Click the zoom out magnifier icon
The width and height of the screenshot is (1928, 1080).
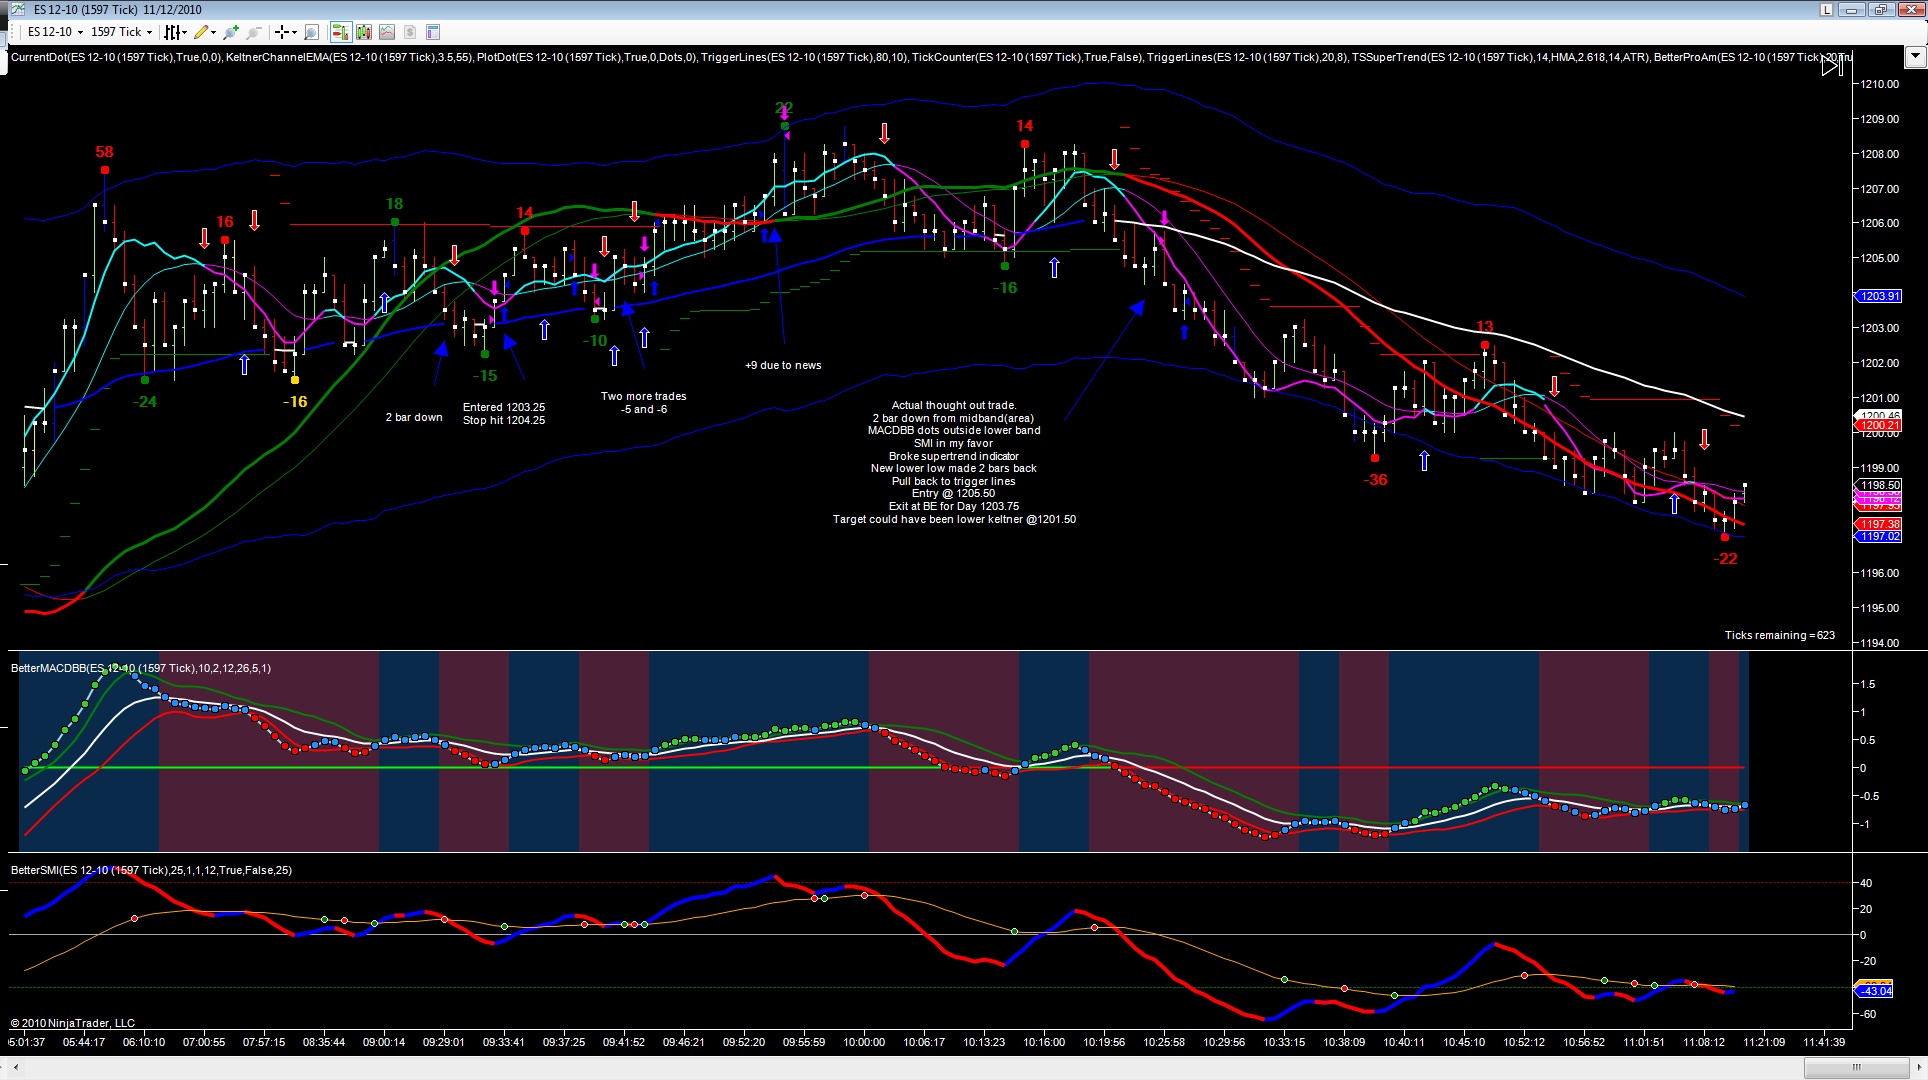(254, 32)
